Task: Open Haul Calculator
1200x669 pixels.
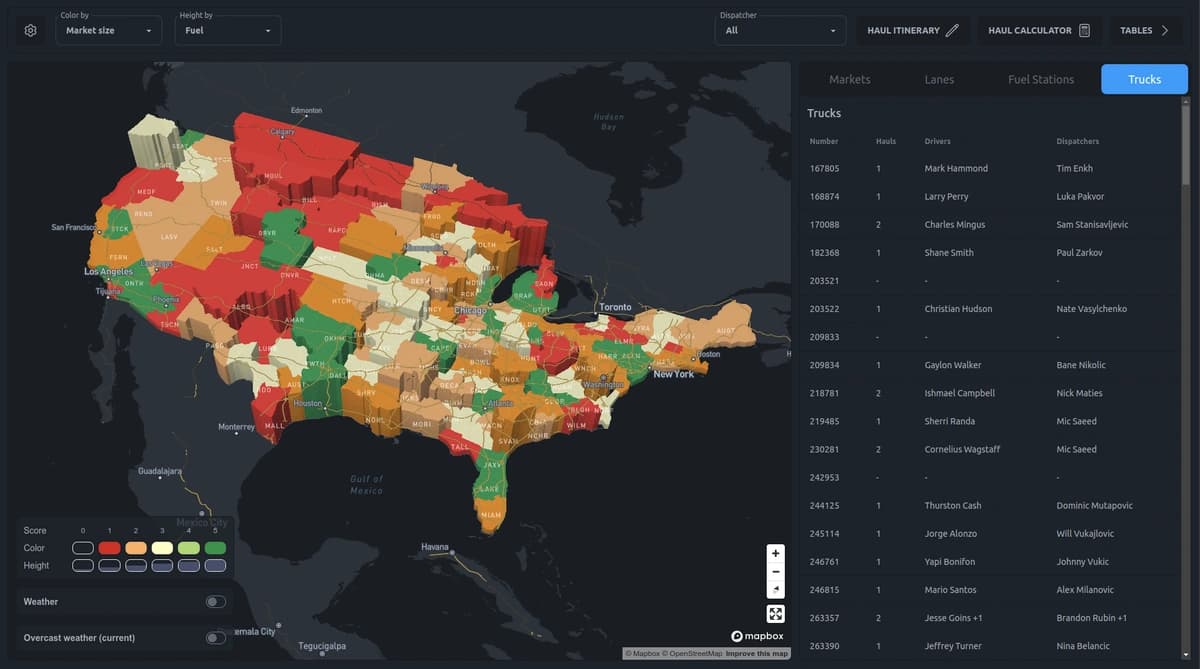Action: tap(1040, 30)
